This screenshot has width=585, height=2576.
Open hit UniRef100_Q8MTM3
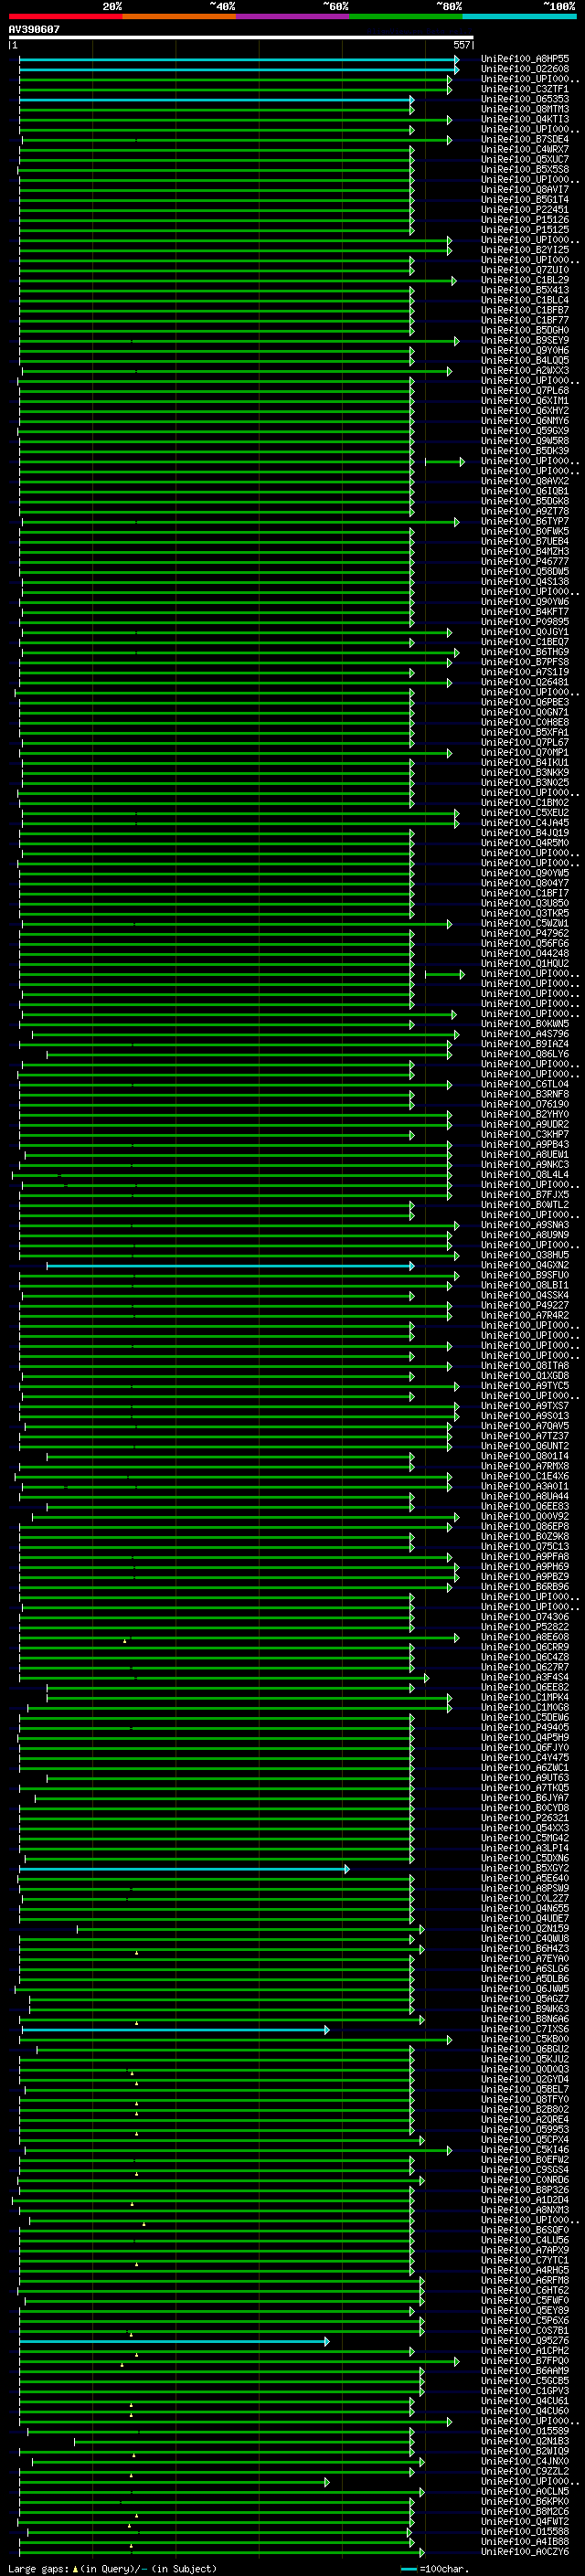(525, 109)
